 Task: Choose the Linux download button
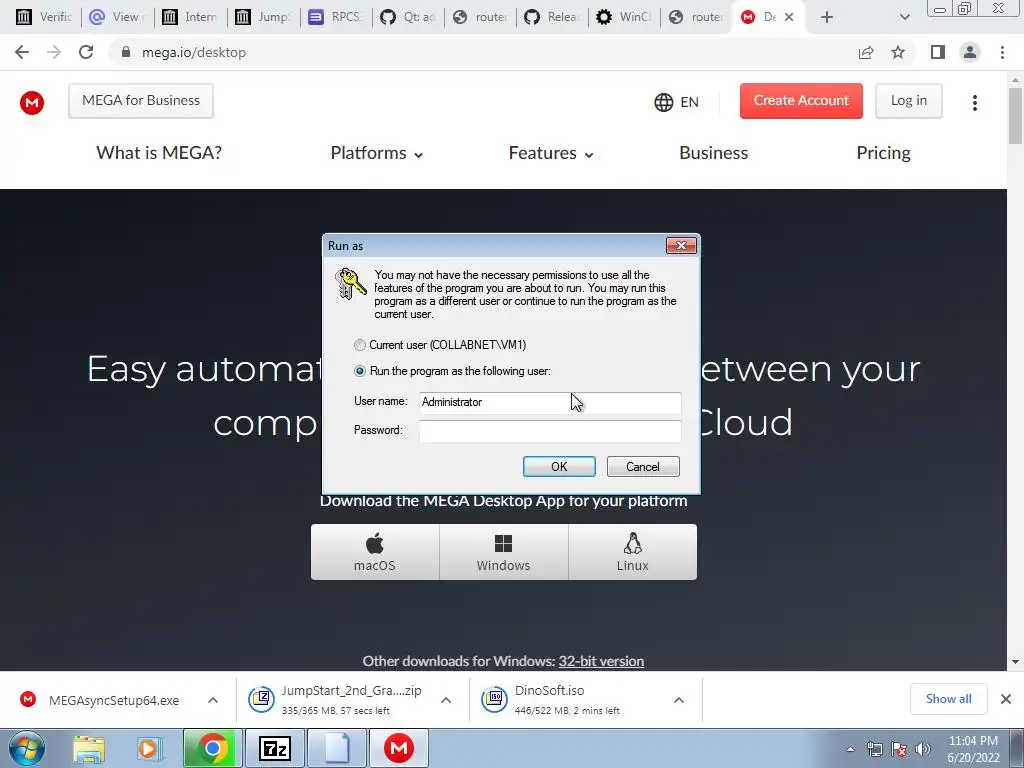coord(632,552)
